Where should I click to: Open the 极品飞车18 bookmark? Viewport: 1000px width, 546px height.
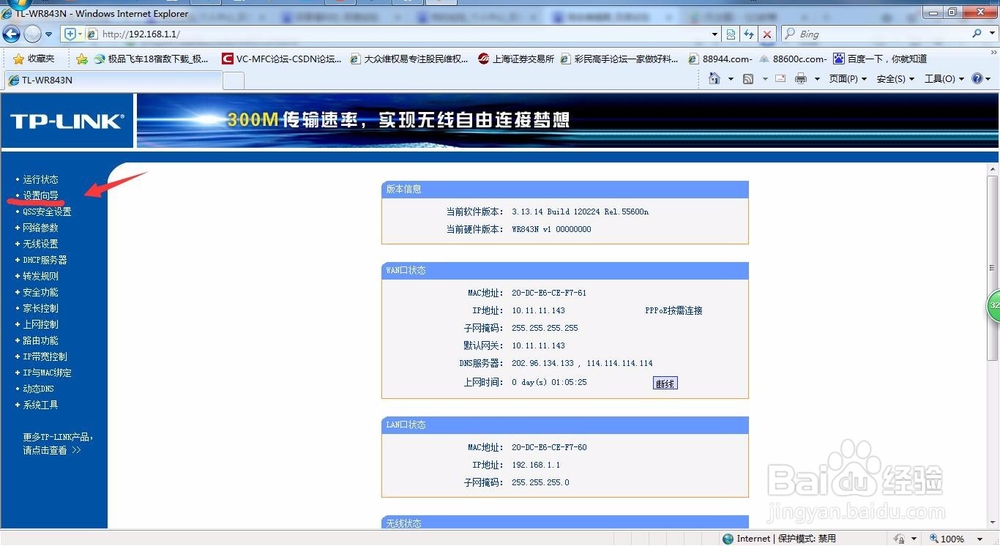tap(151, 59)
